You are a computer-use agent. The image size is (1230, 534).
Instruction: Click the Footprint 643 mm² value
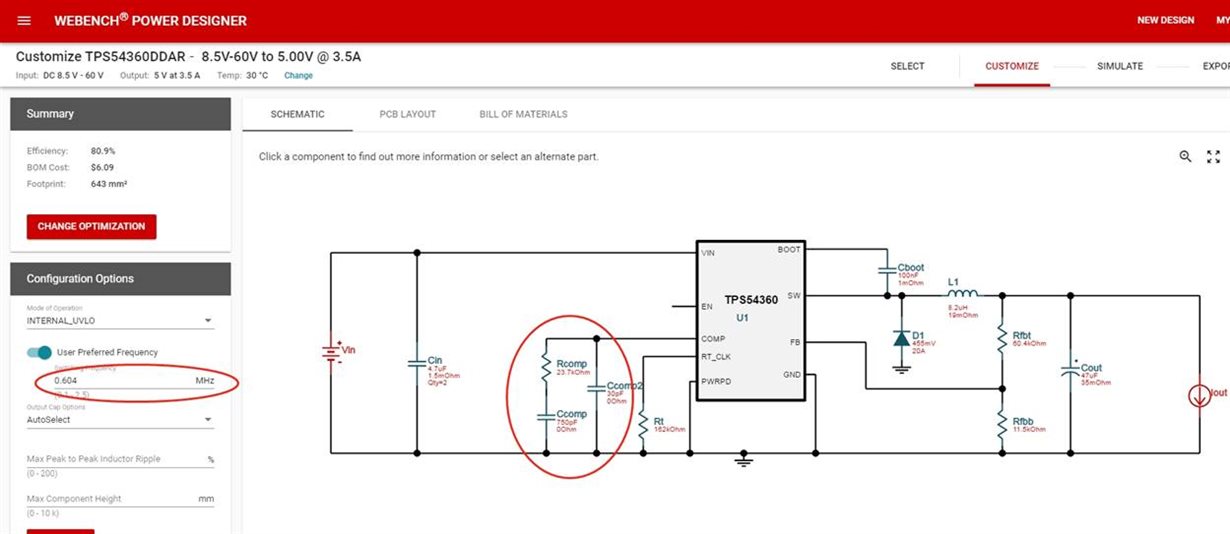109,184
